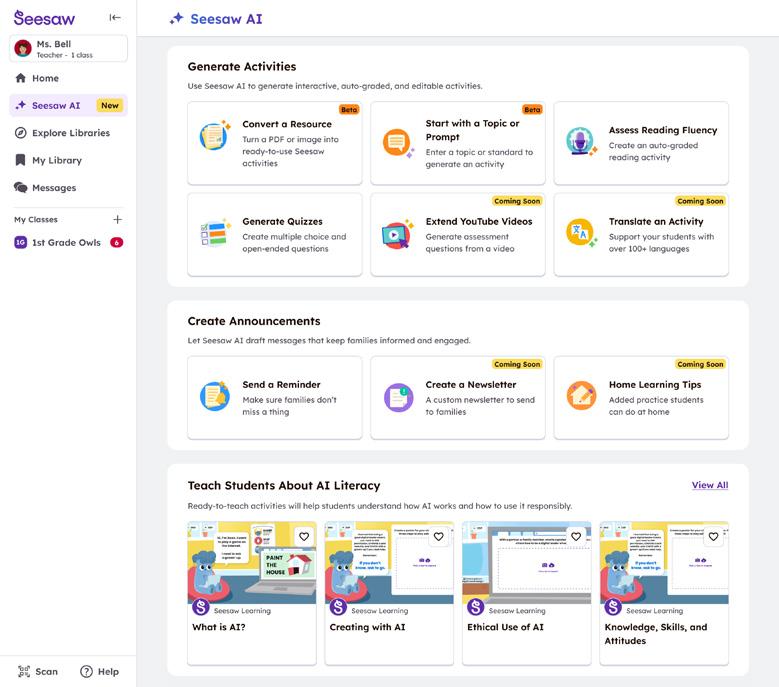Click the Send a Reminder bell icon
The image size is (779, 687).
tap(215, 396)
